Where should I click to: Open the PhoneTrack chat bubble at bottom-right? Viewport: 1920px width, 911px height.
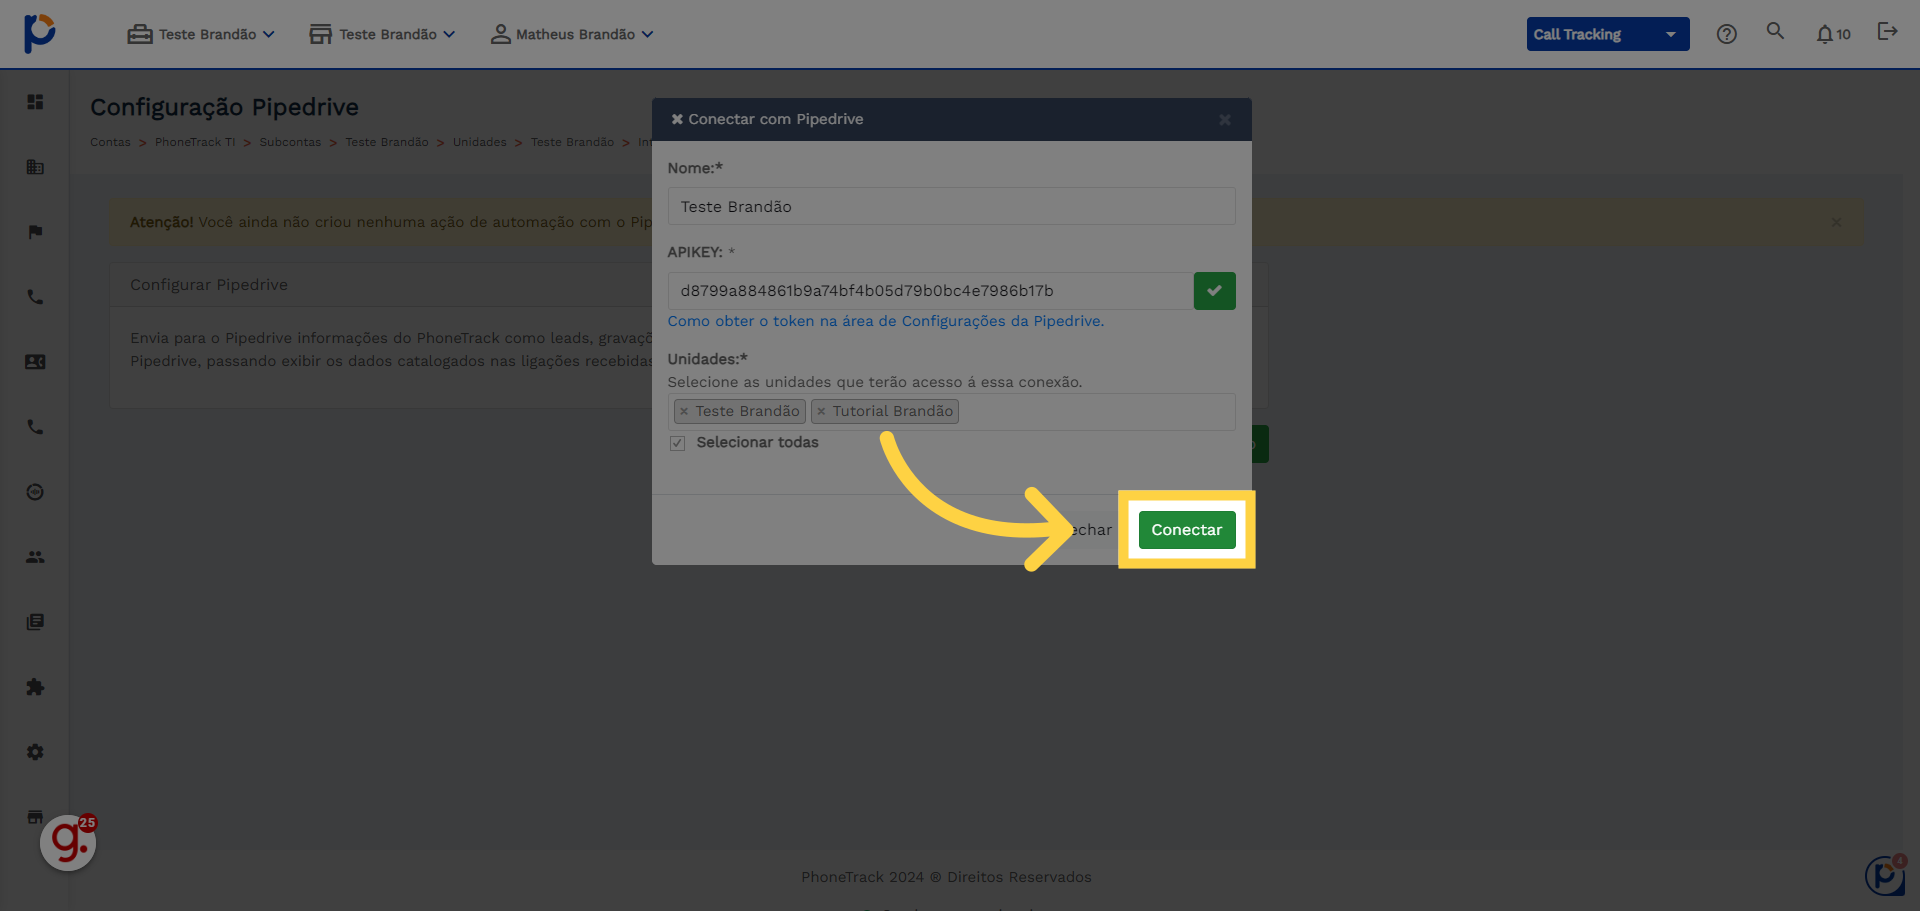pos(1886,875)
